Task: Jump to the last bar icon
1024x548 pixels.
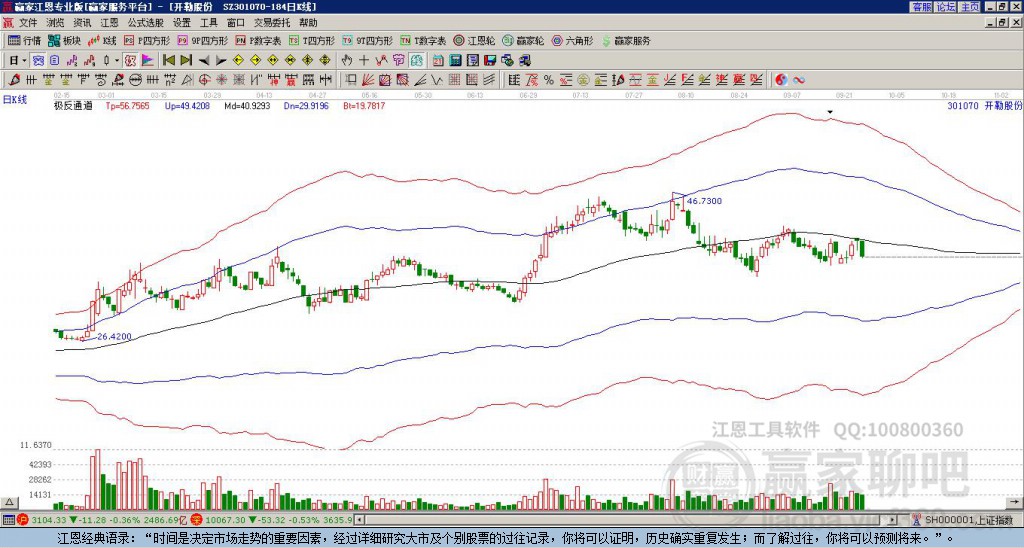Action: tap(186, 60)
